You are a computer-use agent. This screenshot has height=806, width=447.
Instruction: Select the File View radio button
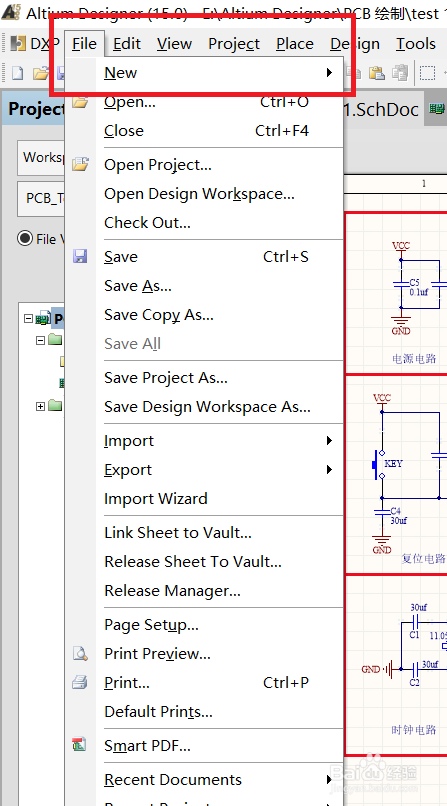click(25, 239)
